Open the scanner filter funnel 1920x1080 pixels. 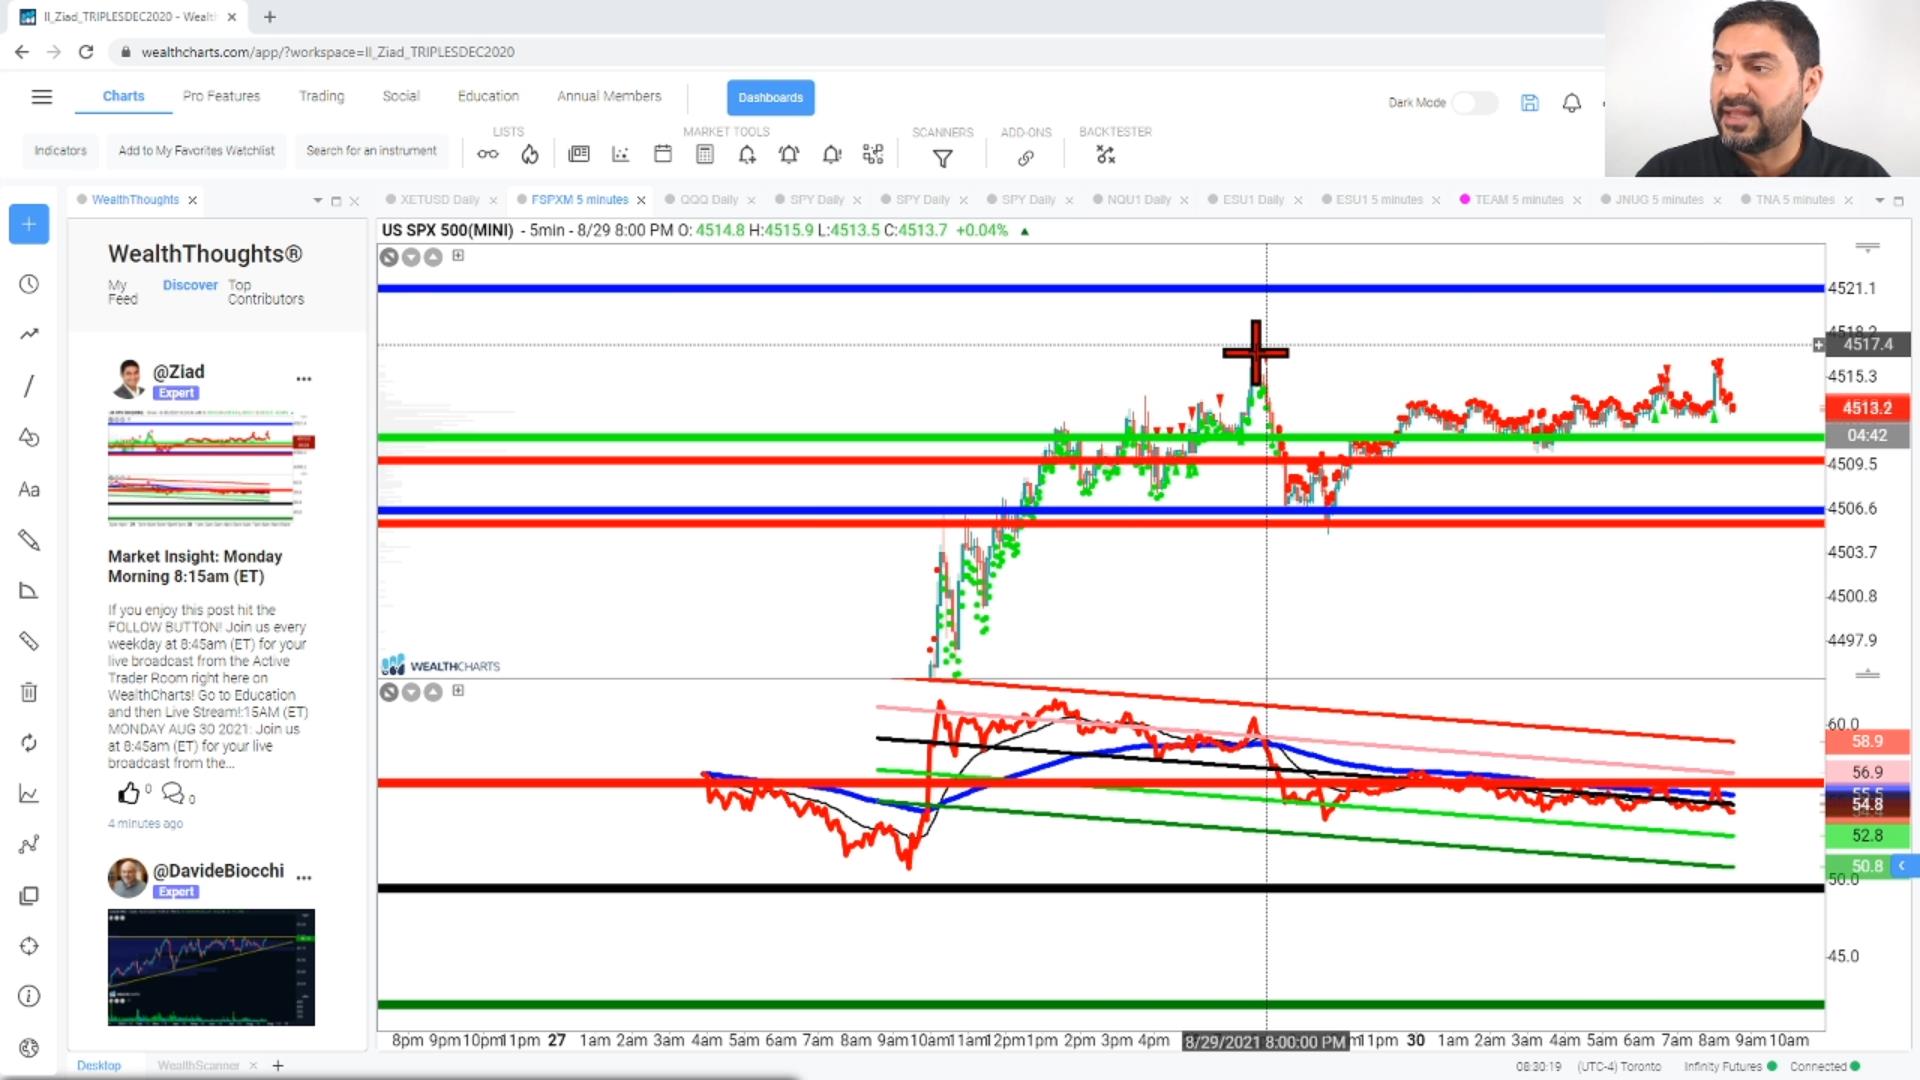tap(942, 158)
